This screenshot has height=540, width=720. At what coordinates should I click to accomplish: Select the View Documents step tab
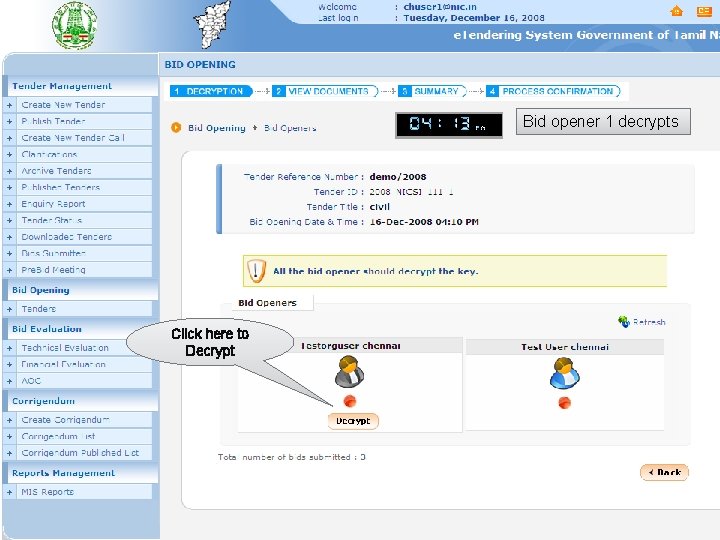325,91
